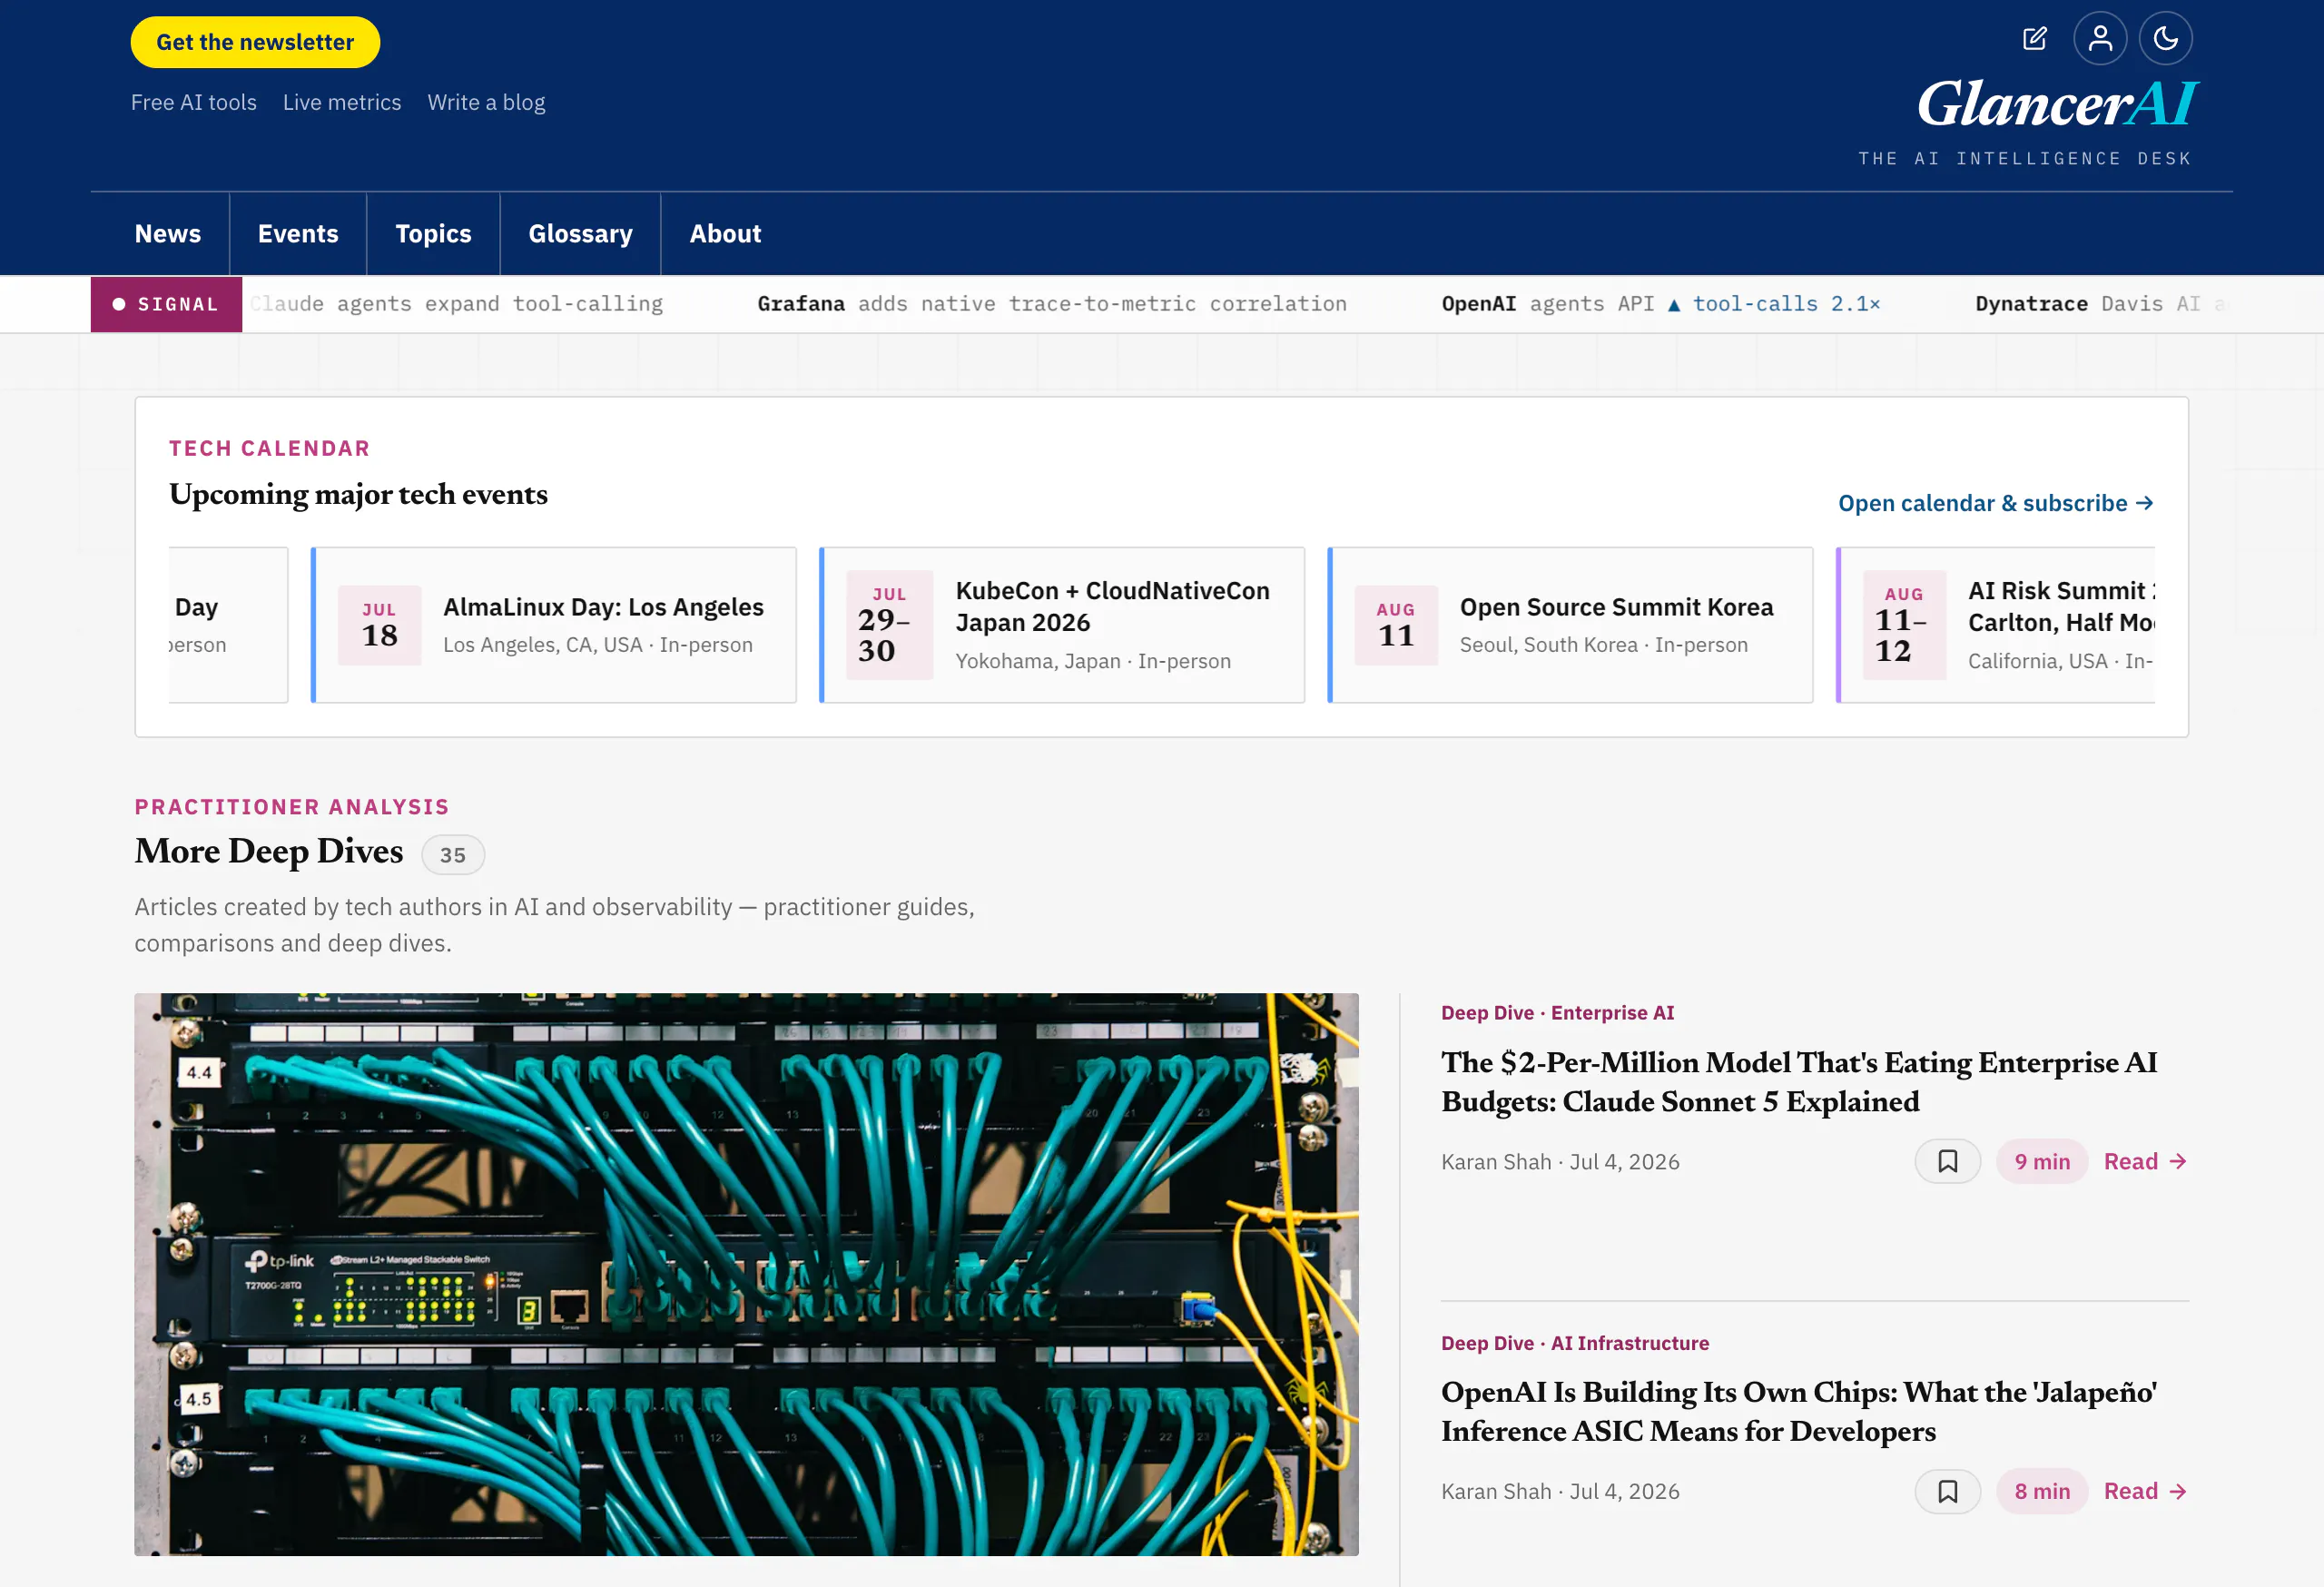Open the Live metrics link
2324x1587 pixels.
point(342,102)
